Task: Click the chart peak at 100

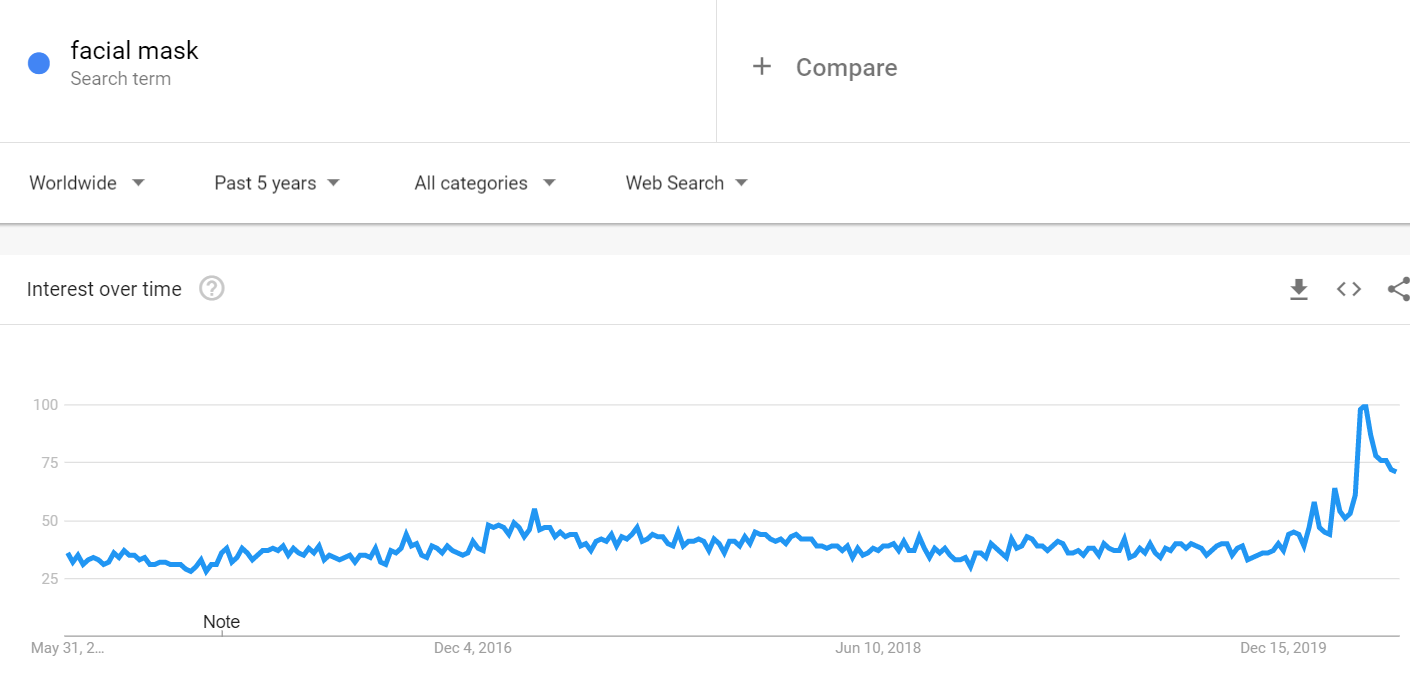Action: click(1364, 406)
